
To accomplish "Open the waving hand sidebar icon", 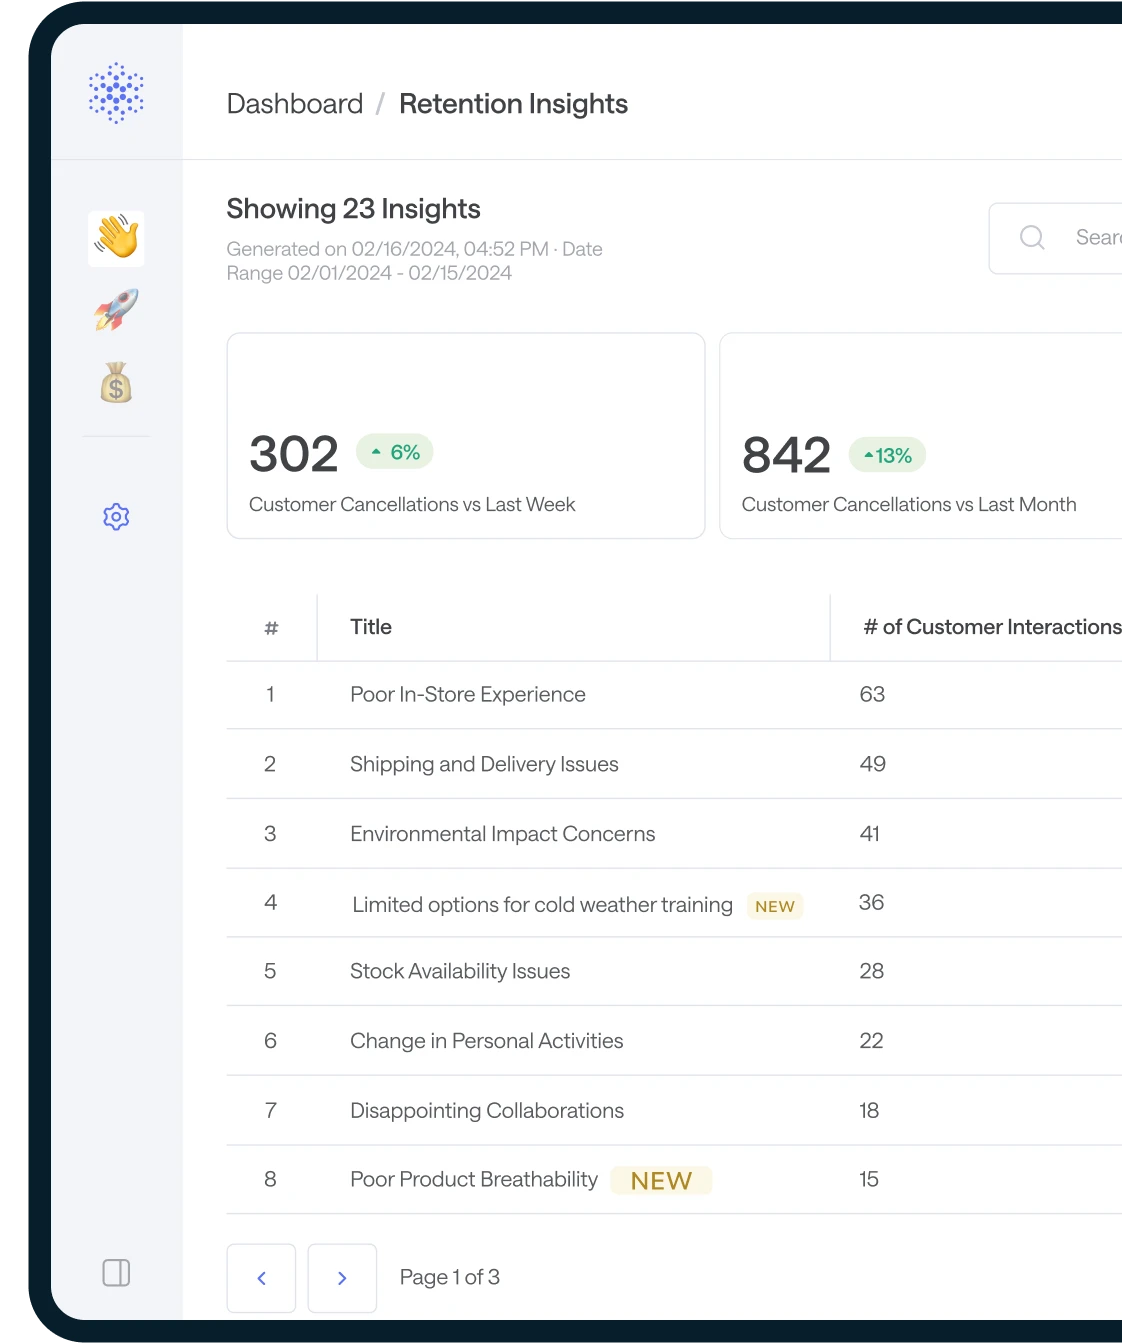I will coord(116,238).
